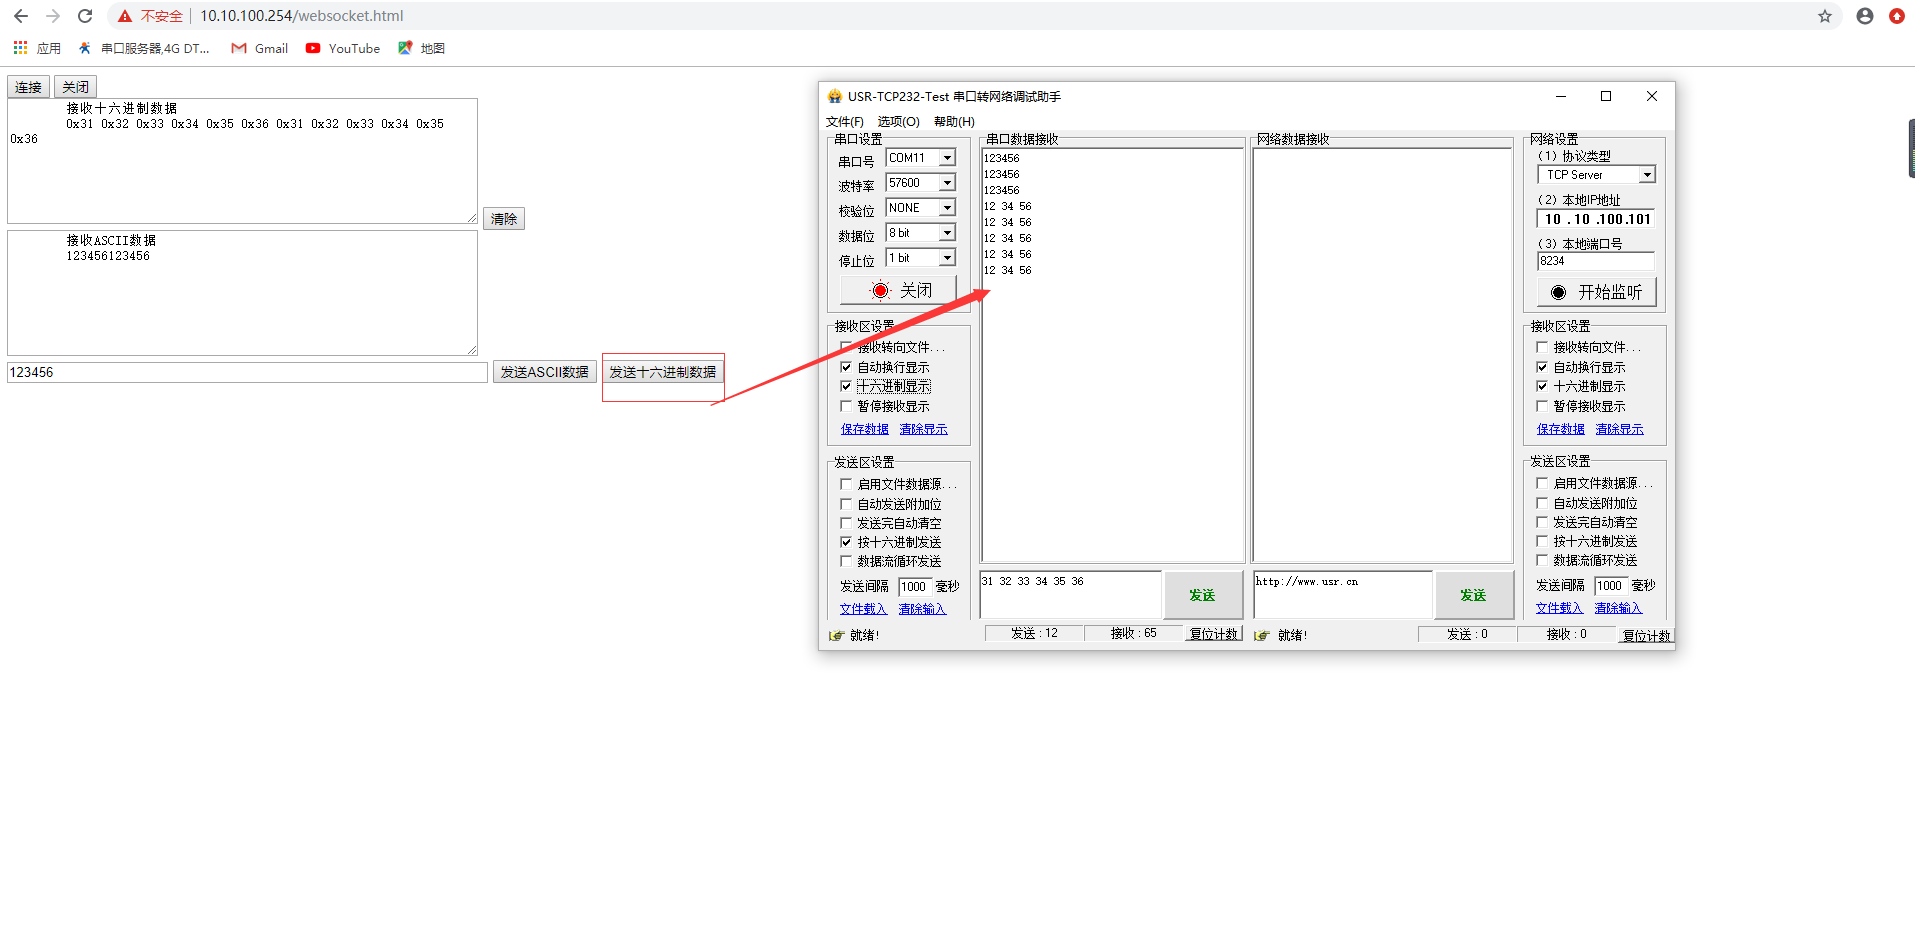Click the 发送十六进制数据 button
The image size is (1915, 945).
pyautogui.click(x=662, y=372)
